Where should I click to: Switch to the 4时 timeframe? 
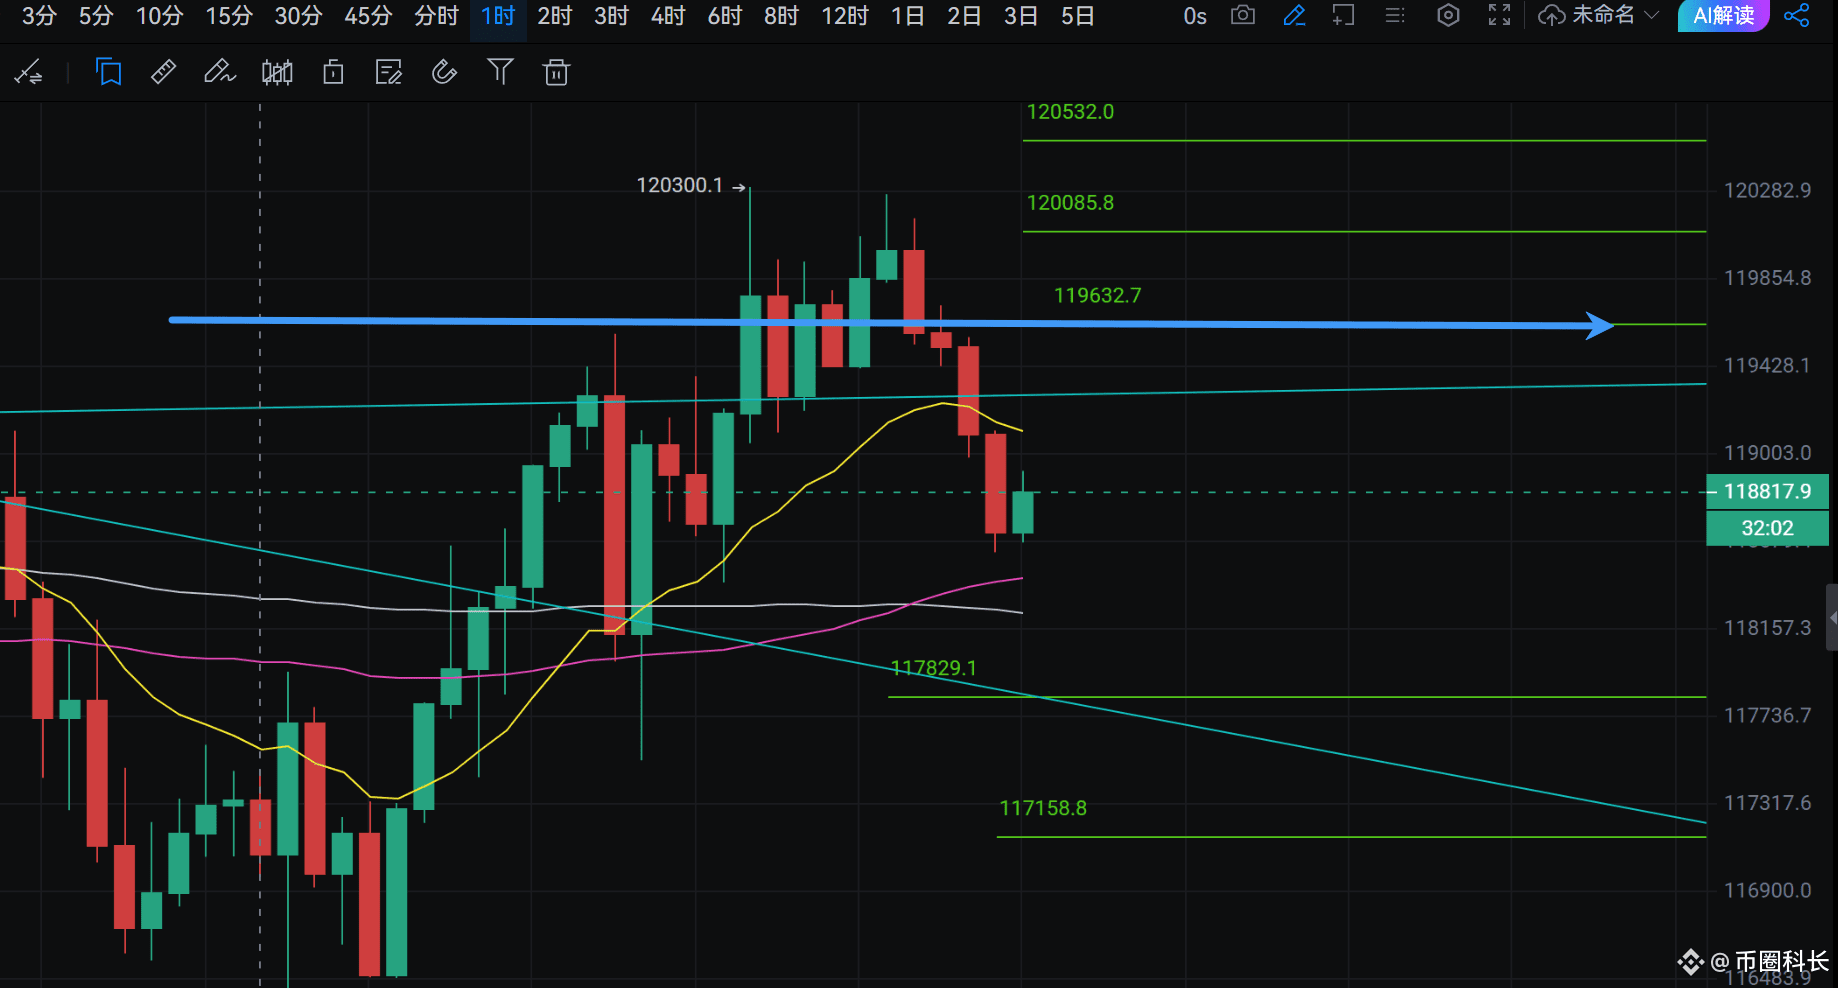click(x=668, y=16)
